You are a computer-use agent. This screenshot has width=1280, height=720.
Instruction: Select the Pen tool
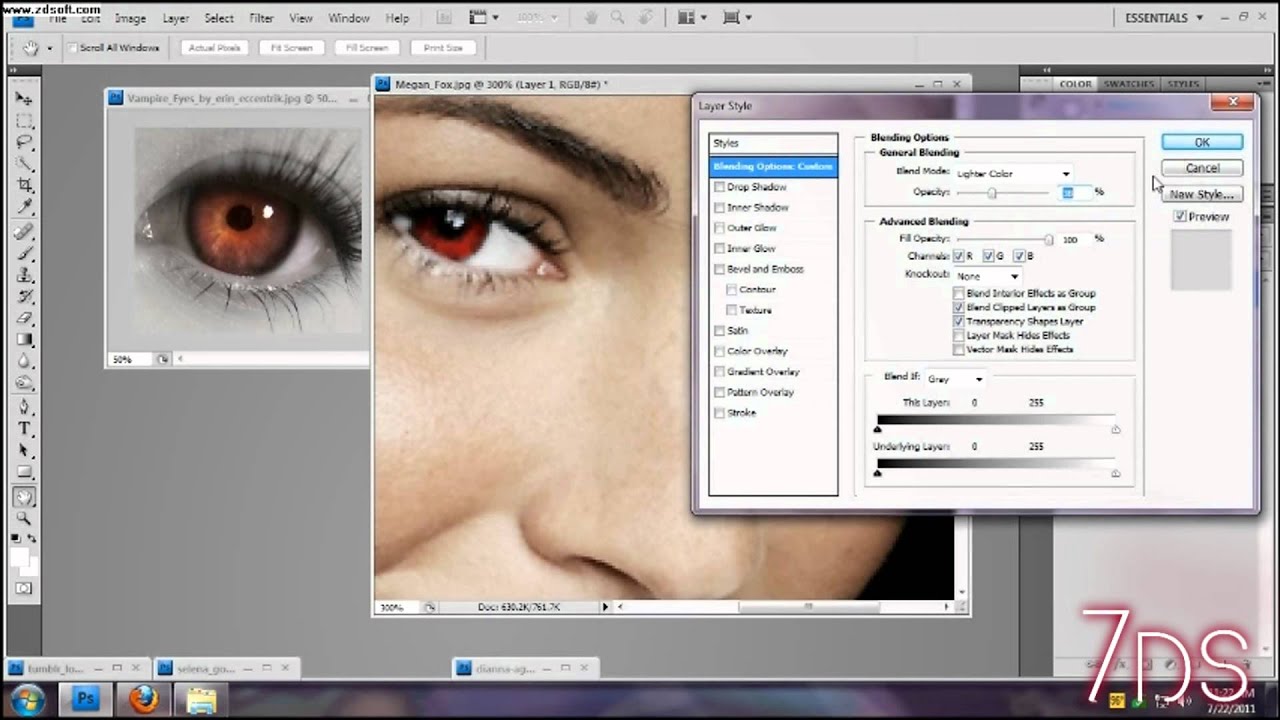pos(24,408)
